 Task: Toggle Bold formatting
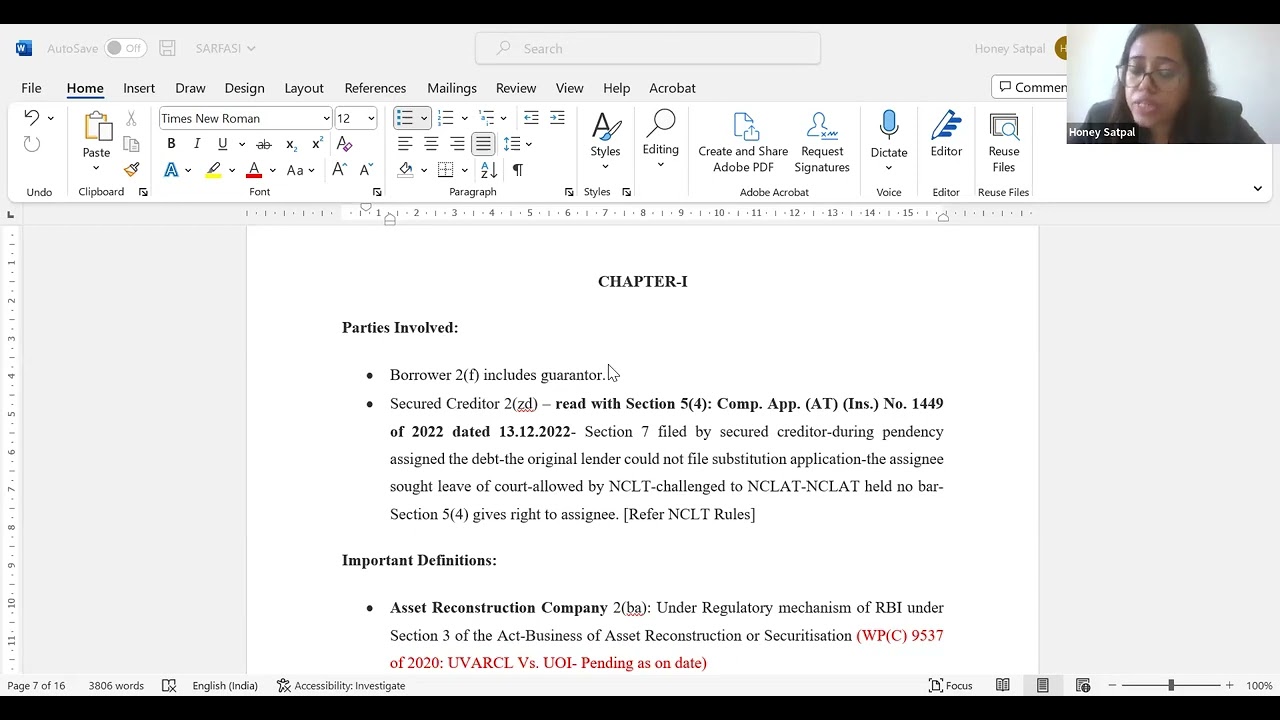(171, 144)
